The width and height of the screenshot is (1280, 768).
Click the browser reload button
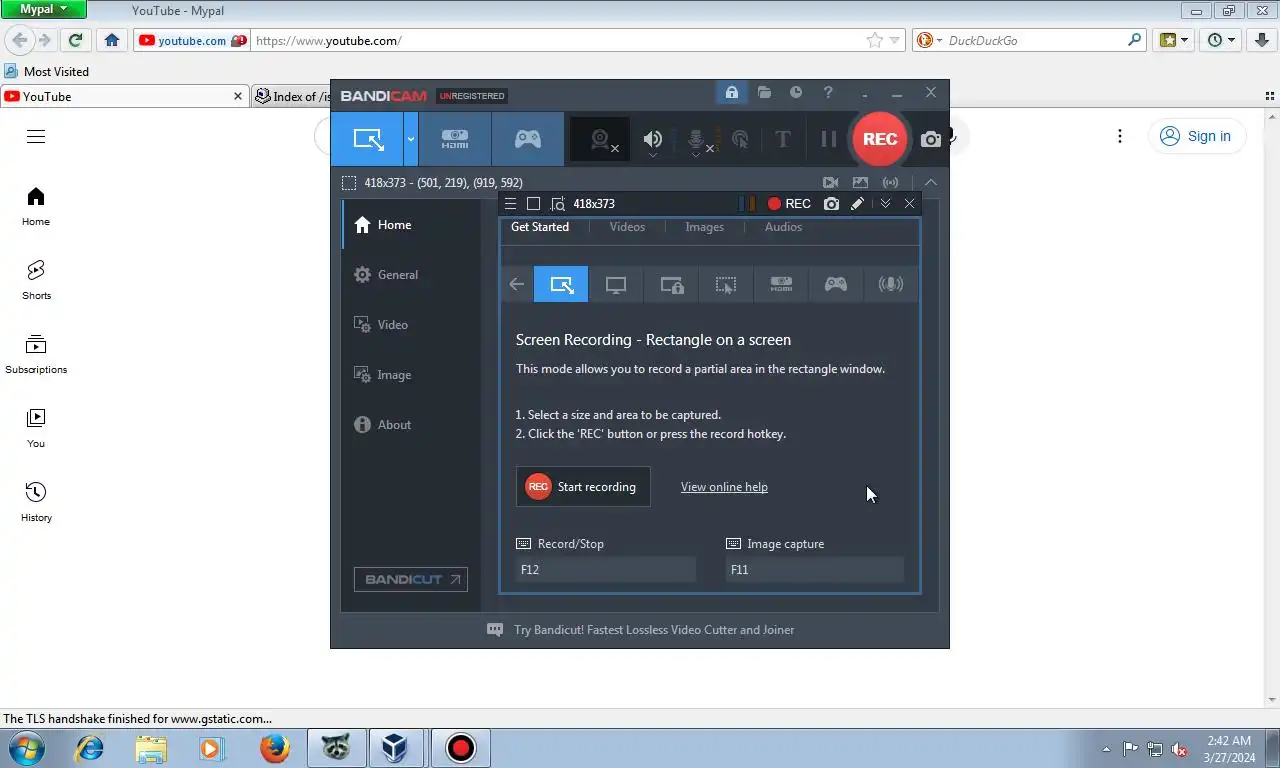pos(75,40)
